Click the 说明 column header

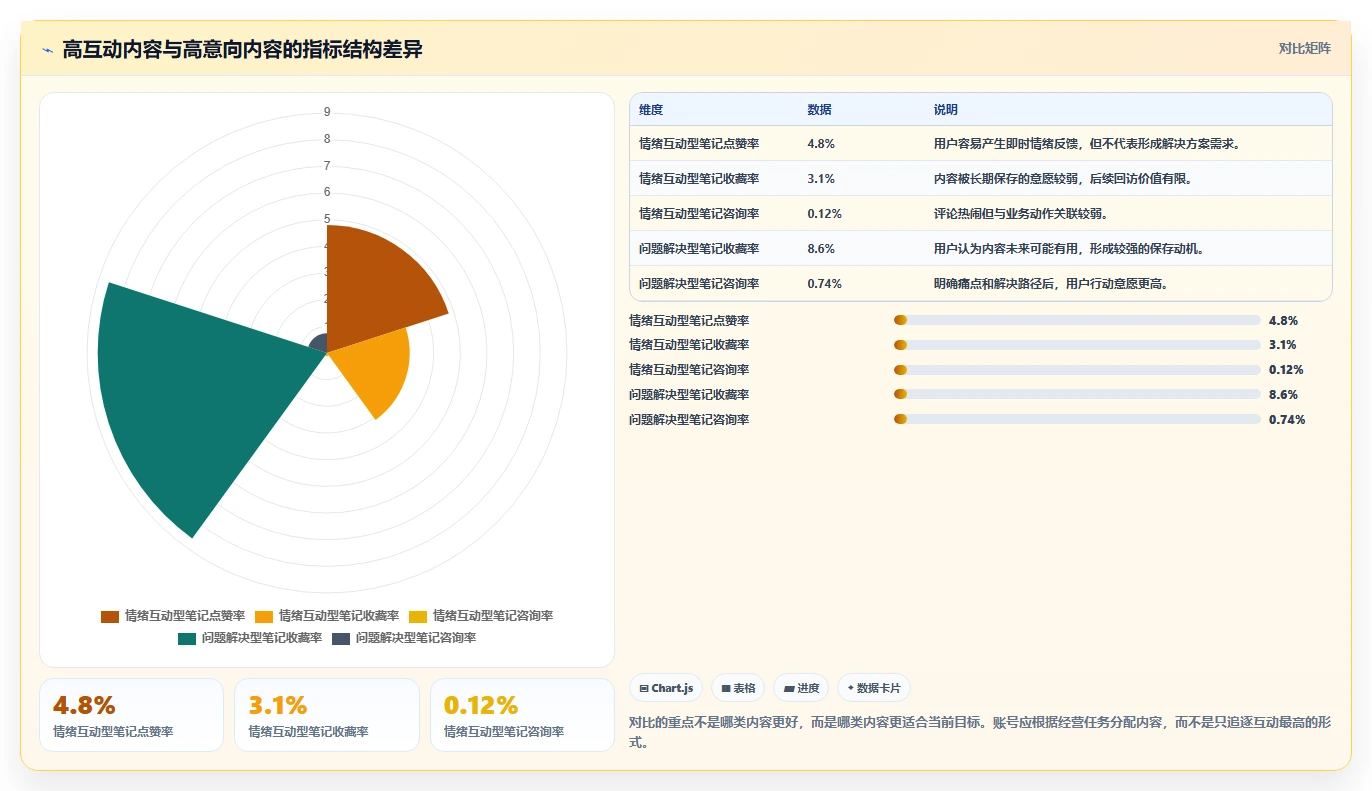click(946, 110)
